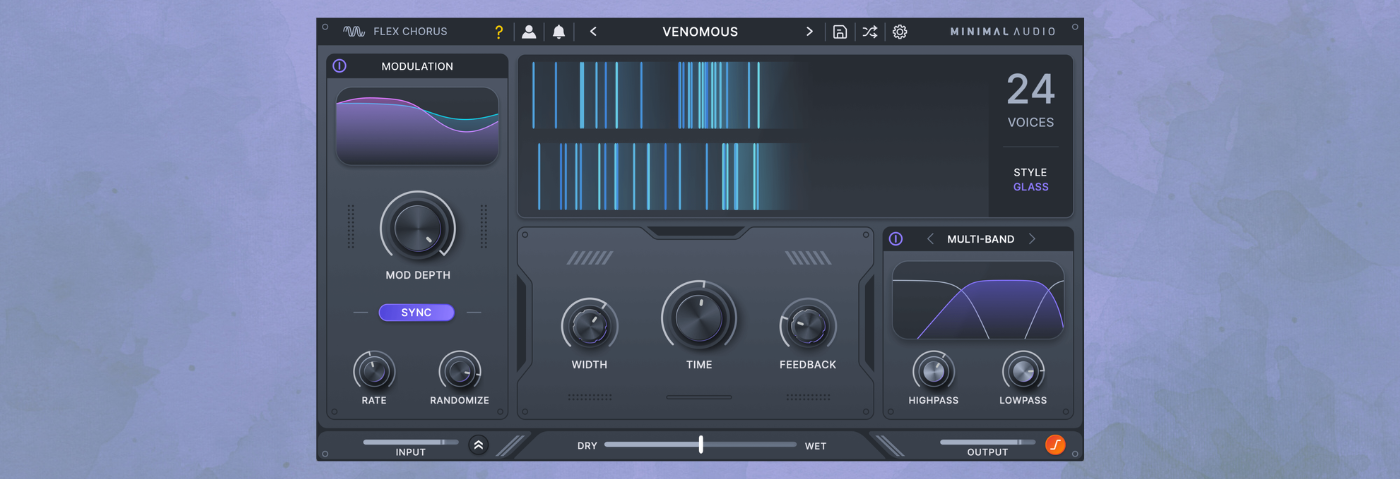Click the modulation waveform display
This screenshot has height=479, width=1400.
pyautogui.click(x=417, y=126)
